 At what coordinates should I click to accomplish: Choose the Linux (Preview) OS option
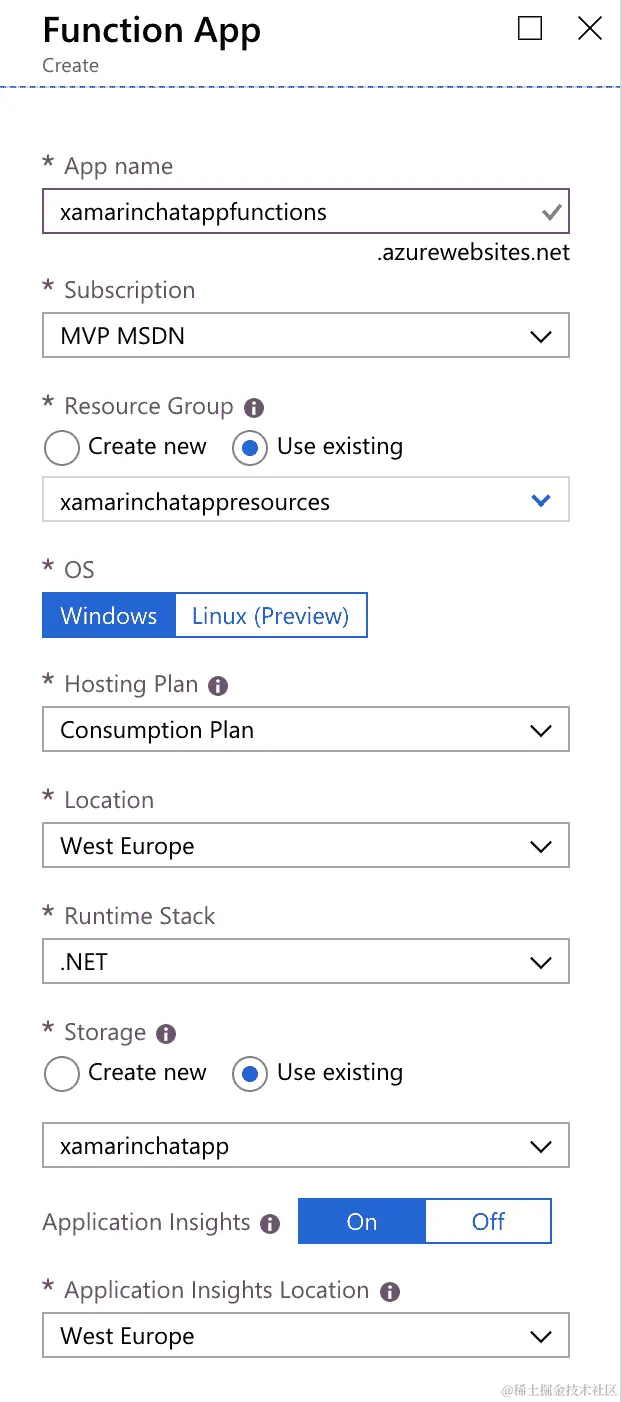[x=271, y=615]
